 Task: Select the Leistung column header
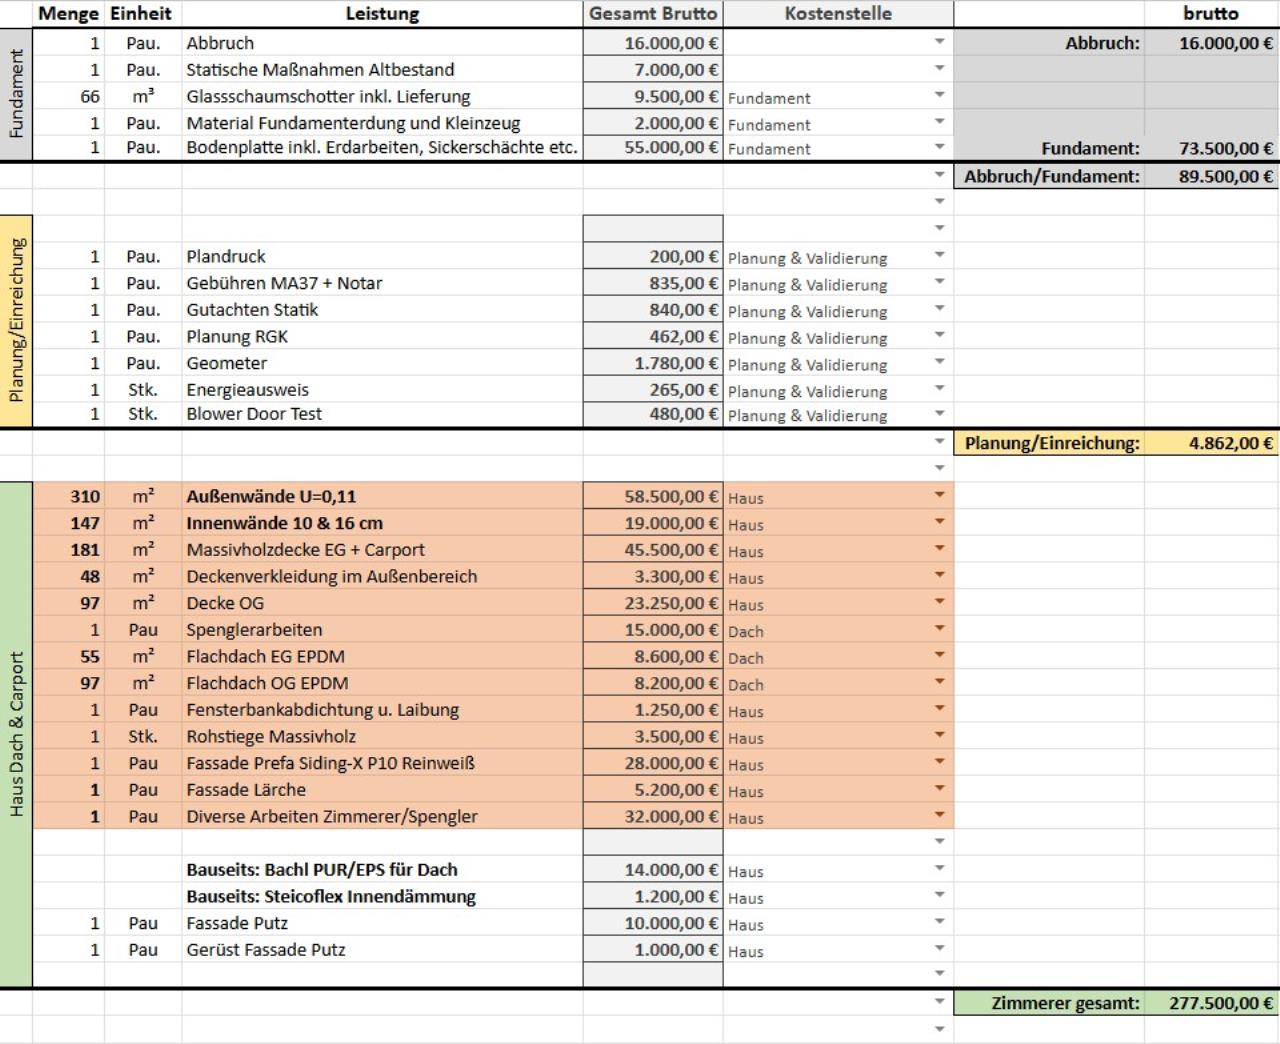(x=382, y=14)
